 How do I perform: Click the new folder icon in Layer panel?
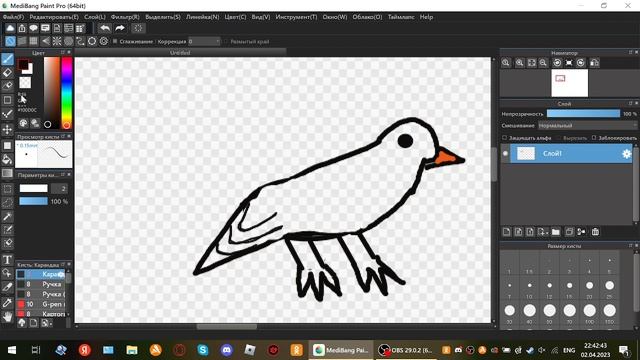click(556, 232)
